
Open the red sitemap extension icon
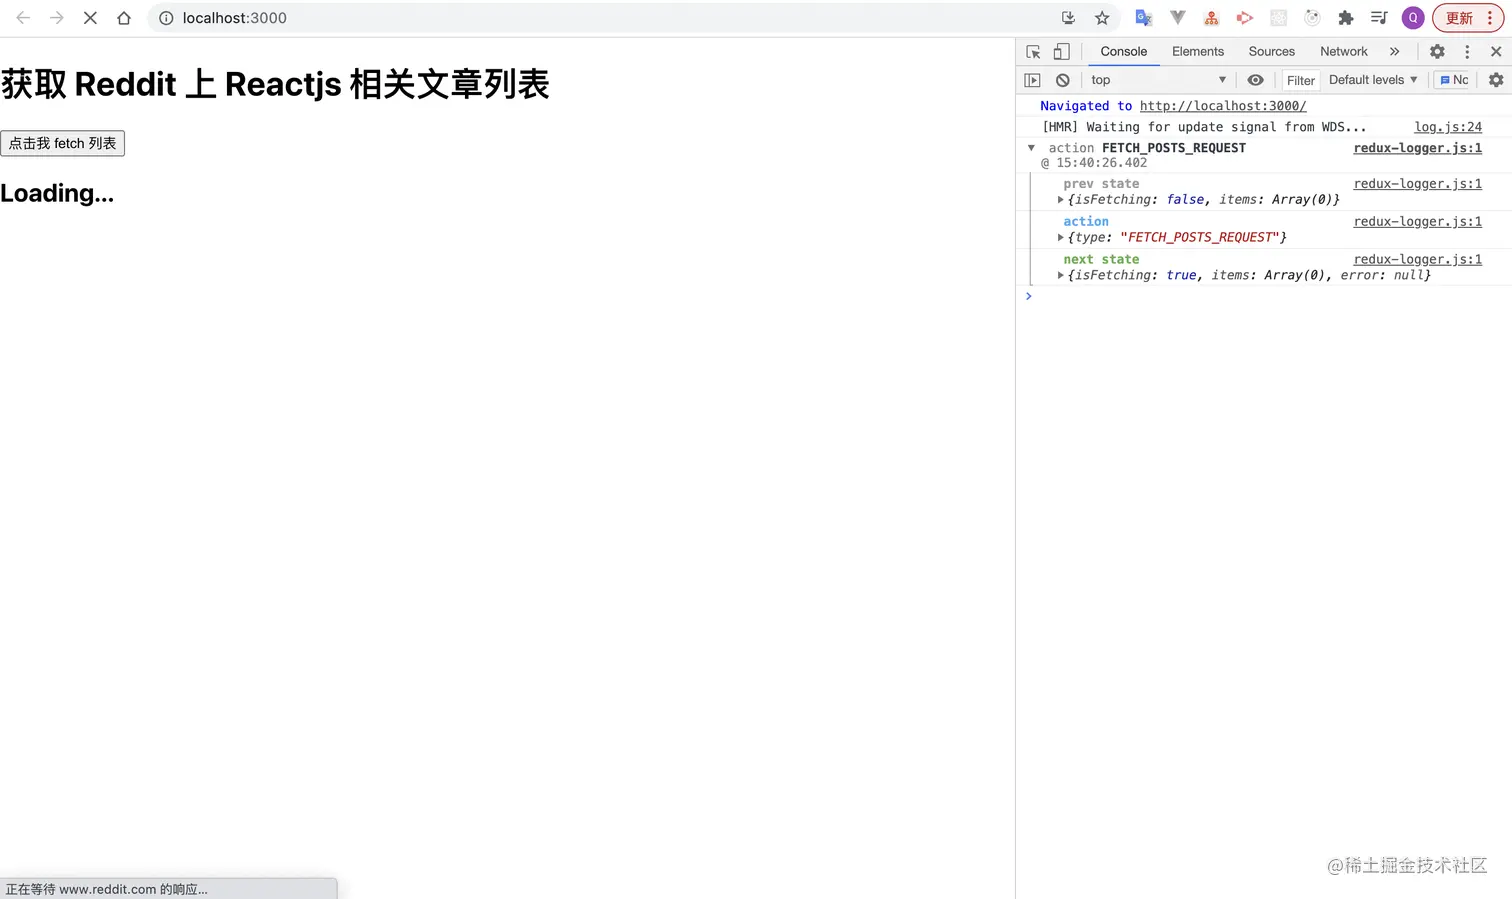point(1211,18)
